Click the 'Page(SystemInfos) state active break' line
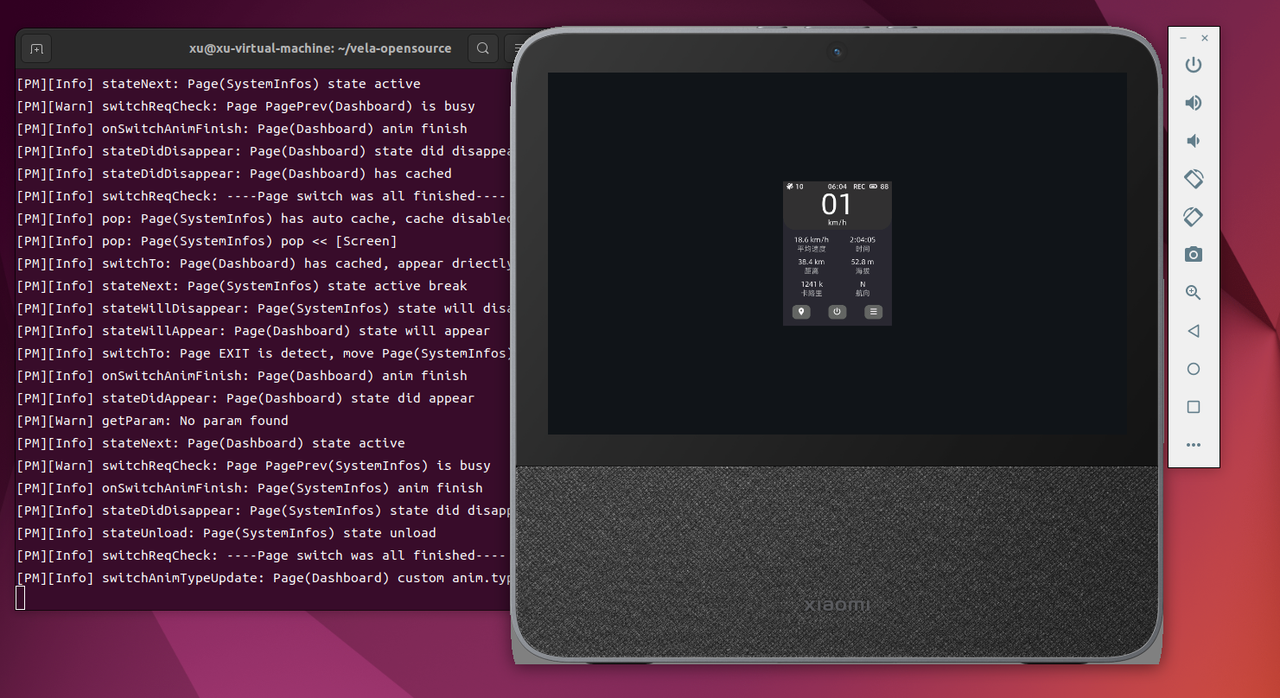Viewport: 1280px width, 698px height. click(x=242, y=286)
